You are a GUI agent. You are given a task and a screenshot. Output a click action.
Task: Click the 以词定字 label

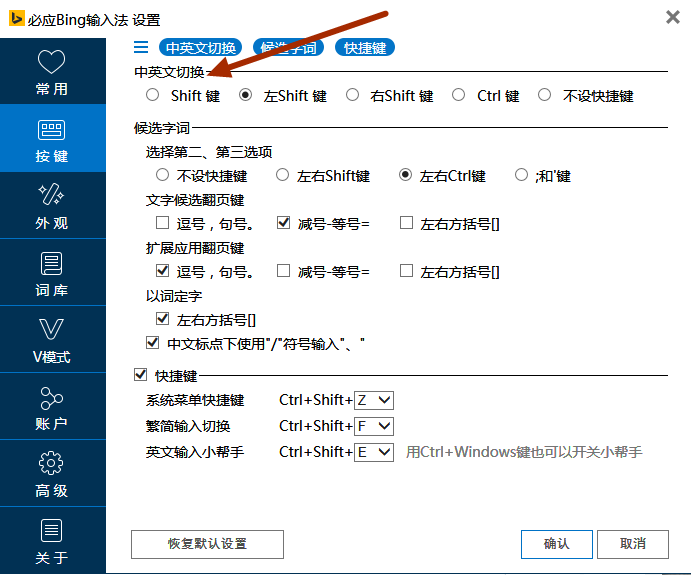pos(174,296)
